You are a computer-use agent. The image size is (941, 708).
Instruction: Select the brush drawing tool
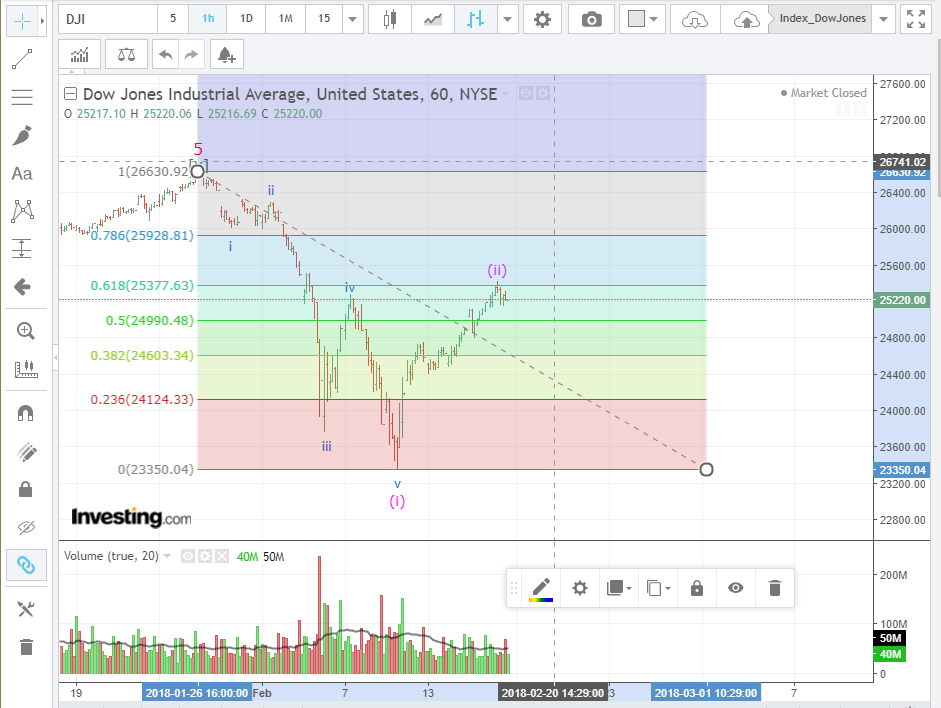pyautogui.click(x=22, y=136)
